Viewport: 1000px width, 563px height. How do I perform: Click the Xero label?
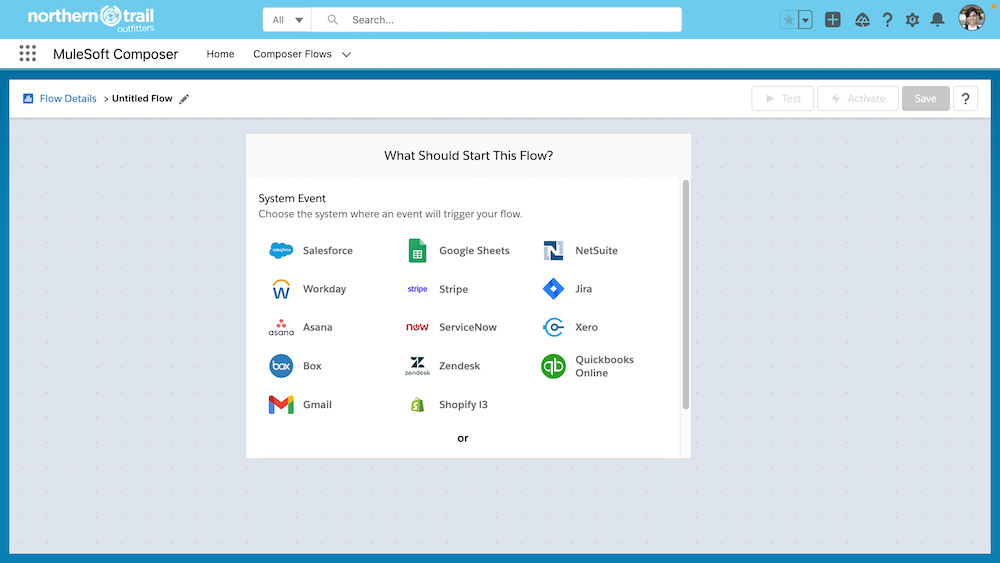coord(586,327)
